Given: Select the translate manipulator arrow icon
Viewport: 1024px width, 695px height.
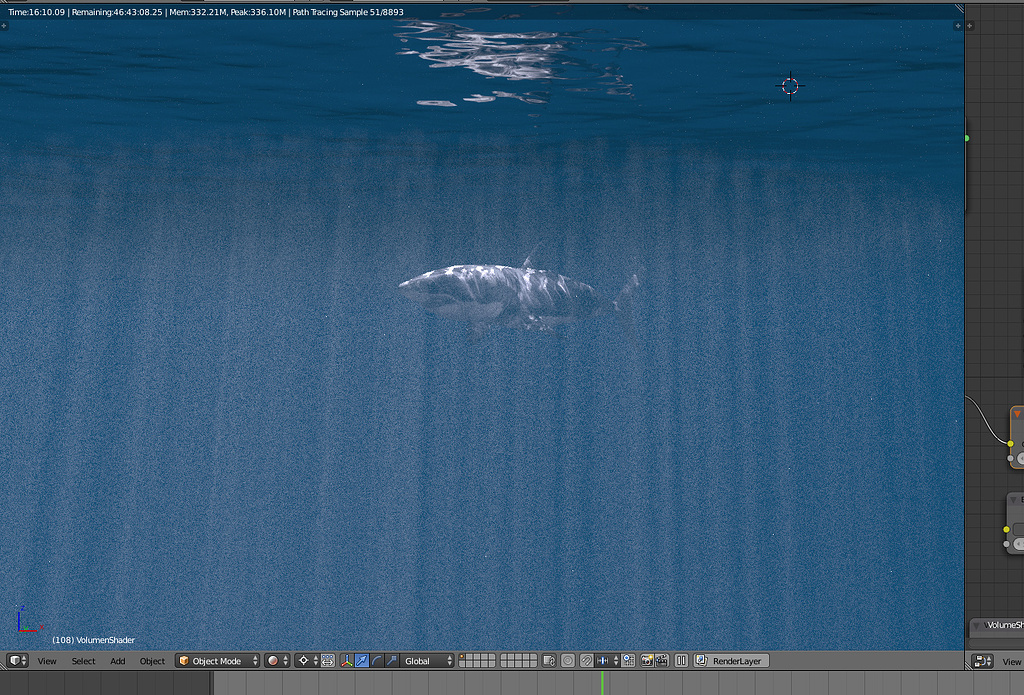Looking at the screenshot, I should click(362, 660).
